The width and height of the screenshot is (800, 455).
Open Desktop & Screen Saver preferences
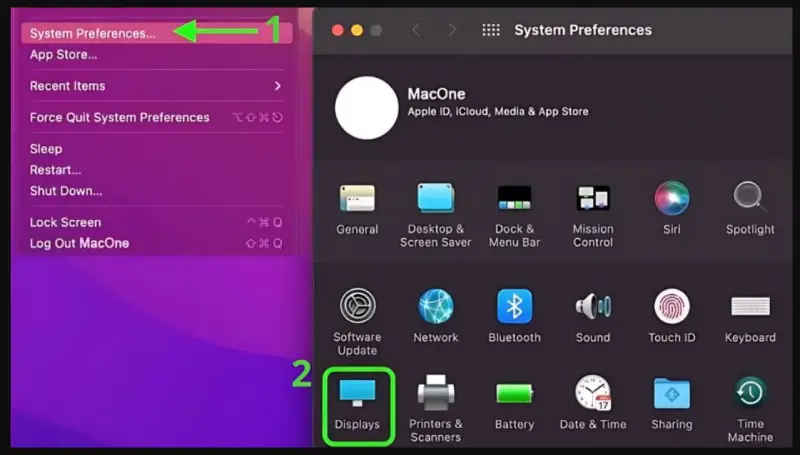pos(436,215)
